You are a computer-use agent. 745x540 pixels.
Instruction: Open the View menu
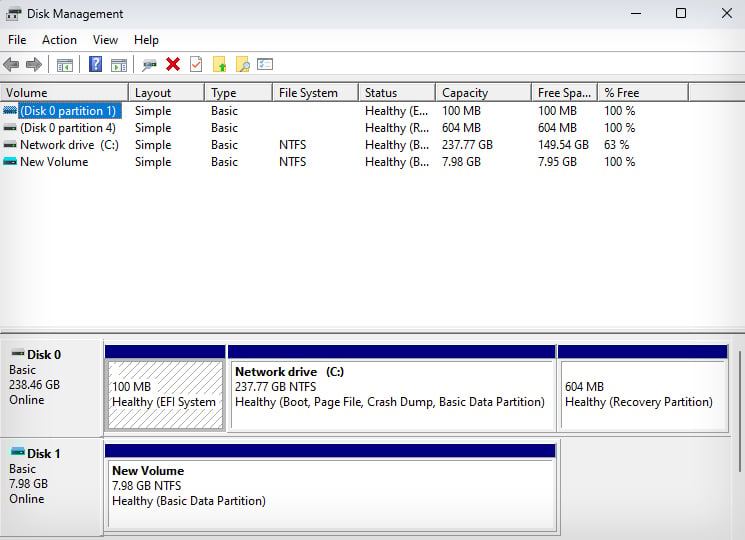pyautogui.click(x=105, y=40)
